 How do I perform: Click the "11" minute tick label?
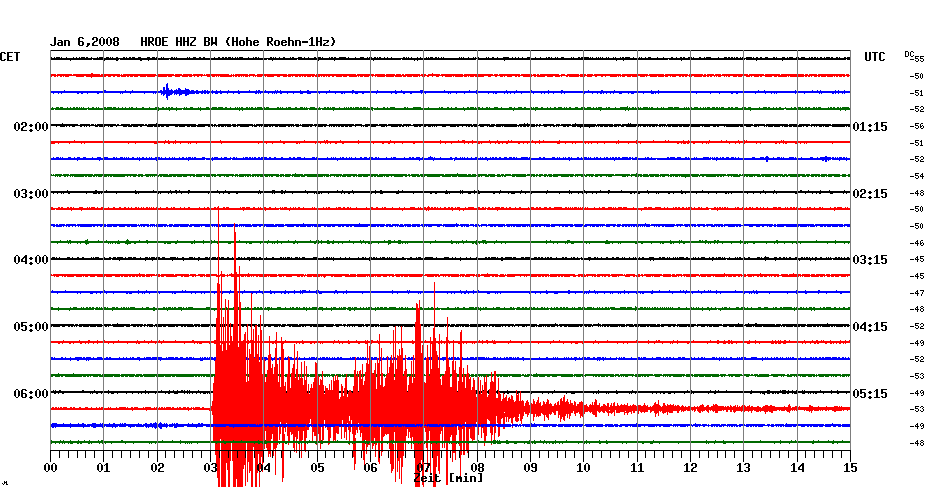pyautogui.click(x=637, y=468)
